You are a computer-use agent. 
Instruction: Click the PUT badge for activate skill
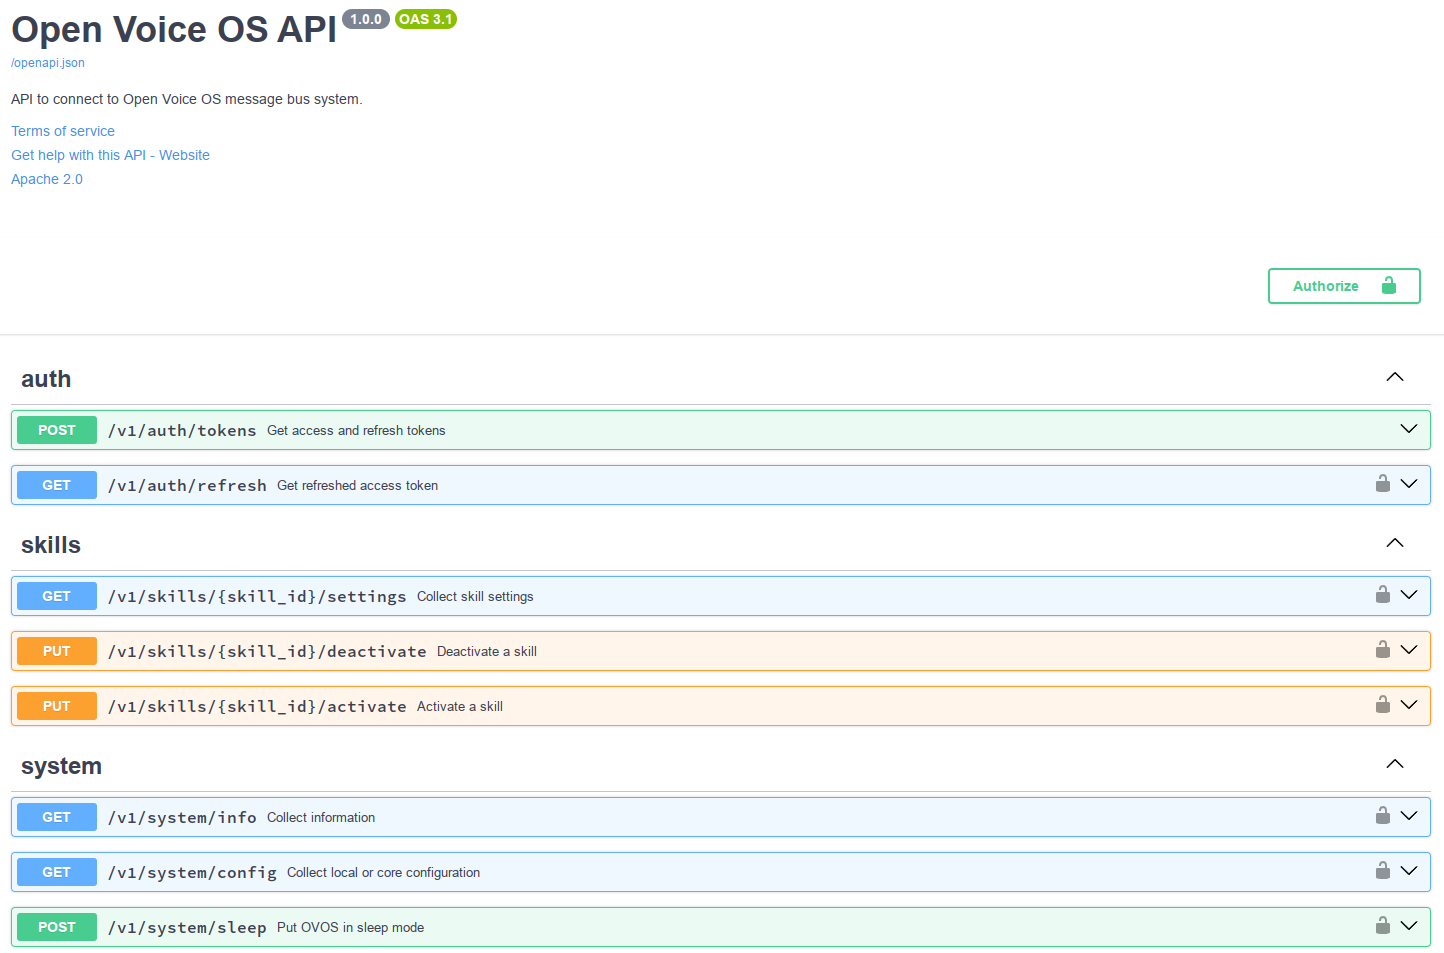coord(57,706)
